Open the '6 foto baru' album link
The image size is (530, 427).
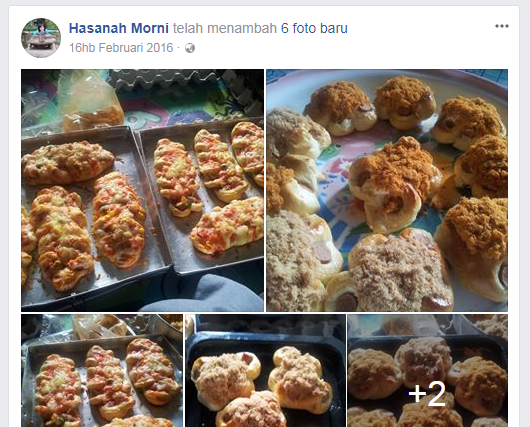(314, 28)
